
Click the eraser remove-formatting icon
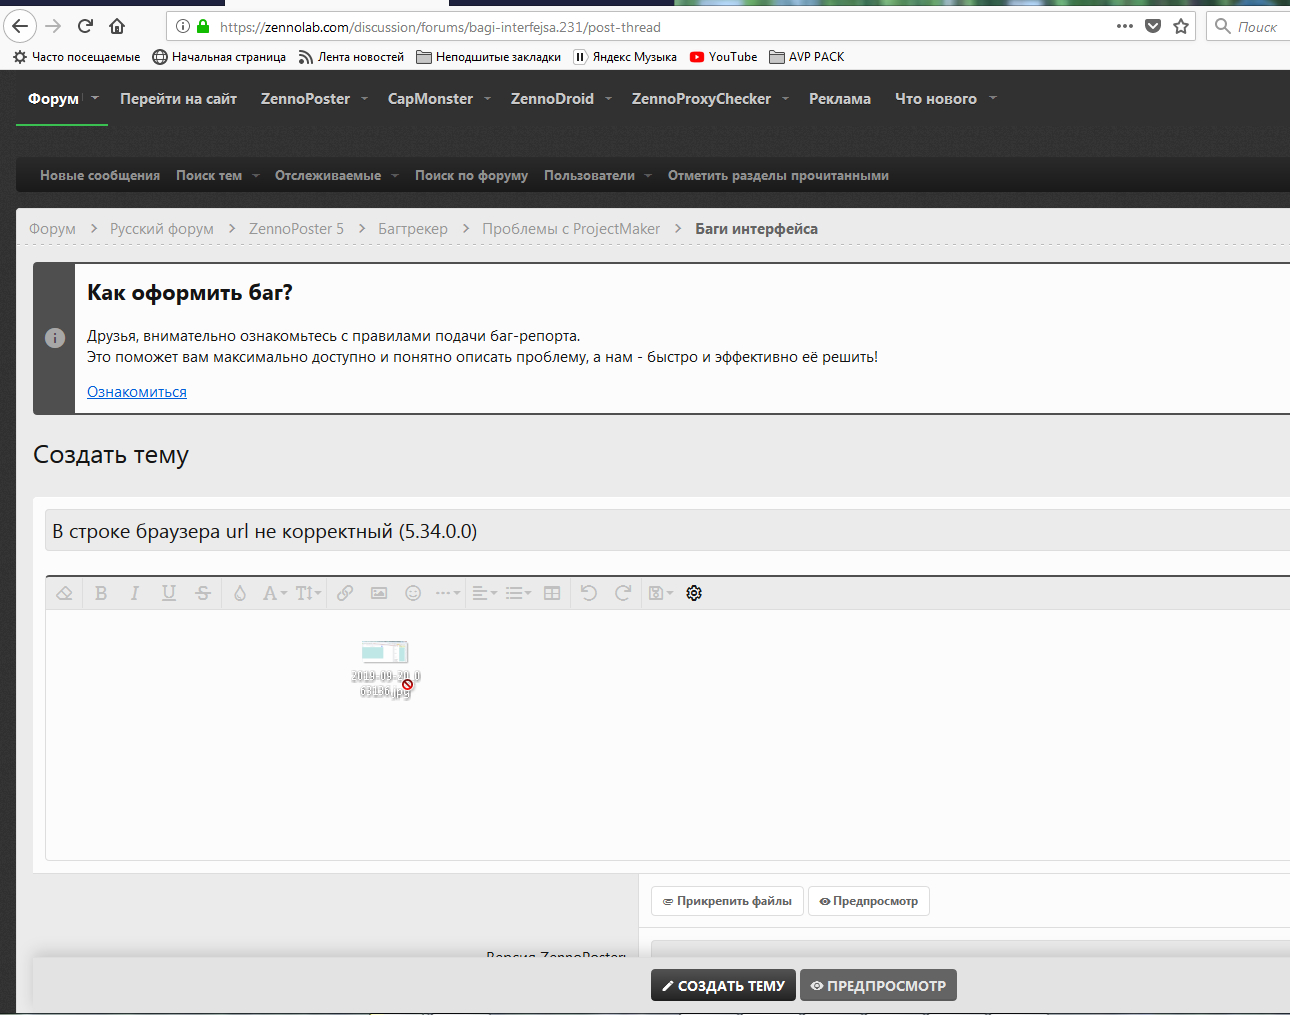click(65, 593)
